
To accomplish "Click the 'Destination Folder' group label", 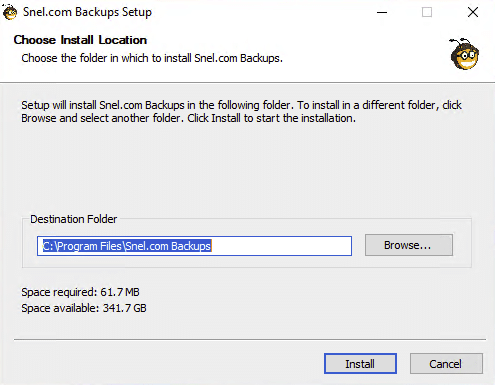I will [x=74, y=219].
